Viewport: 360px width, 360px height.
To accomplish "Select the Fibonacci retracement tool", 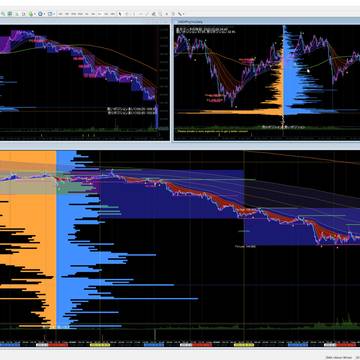I will pyautogui.click(x=160, y=14).
